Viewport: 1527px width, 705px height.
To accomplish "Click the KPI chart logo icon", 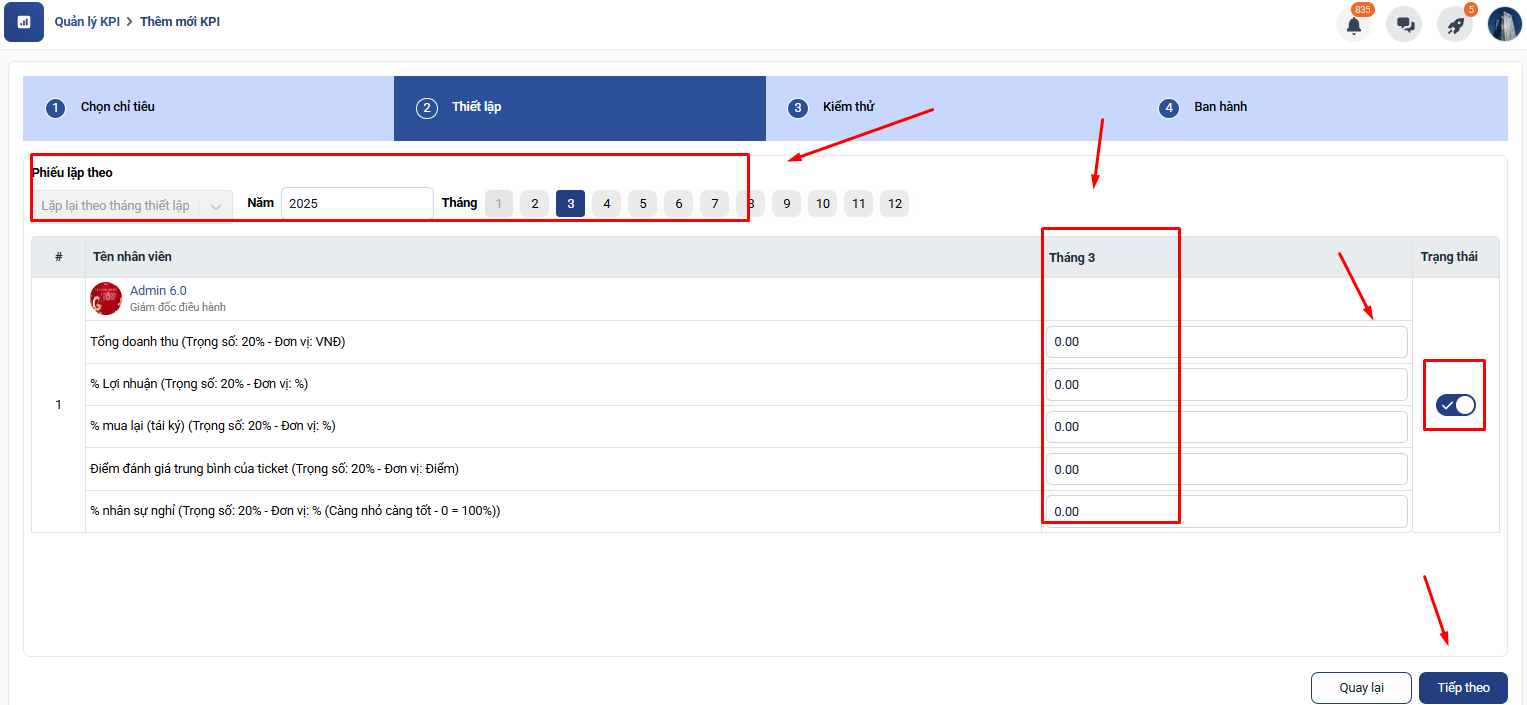I will (x=24, y=22).
